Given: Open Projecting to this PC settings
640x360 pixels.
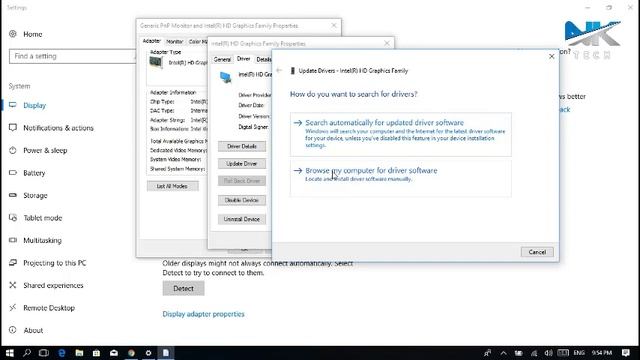Looking at the screenshot, I should coord(47,262).
